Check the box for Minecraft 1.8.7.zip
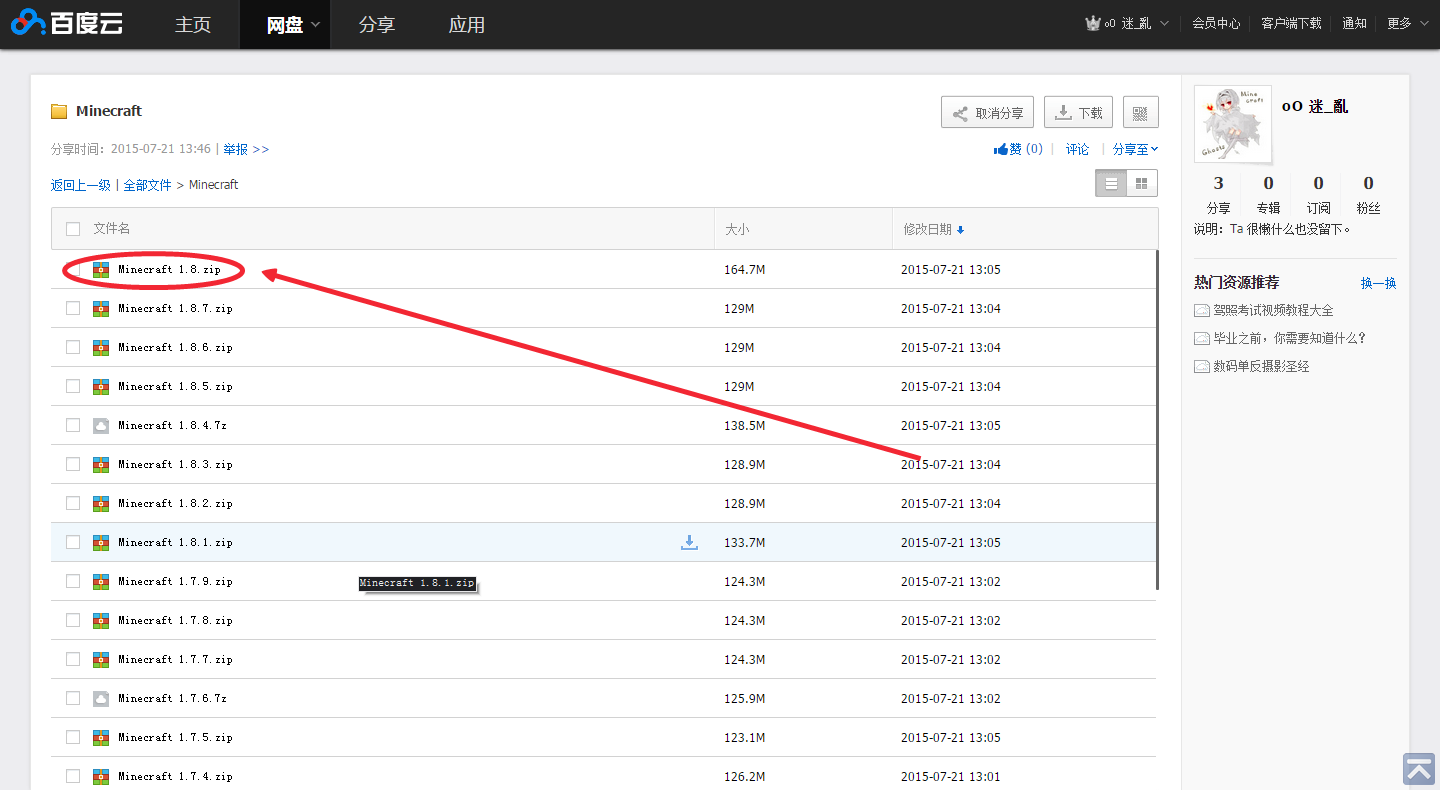The image size is (1440, 790). 73,308
